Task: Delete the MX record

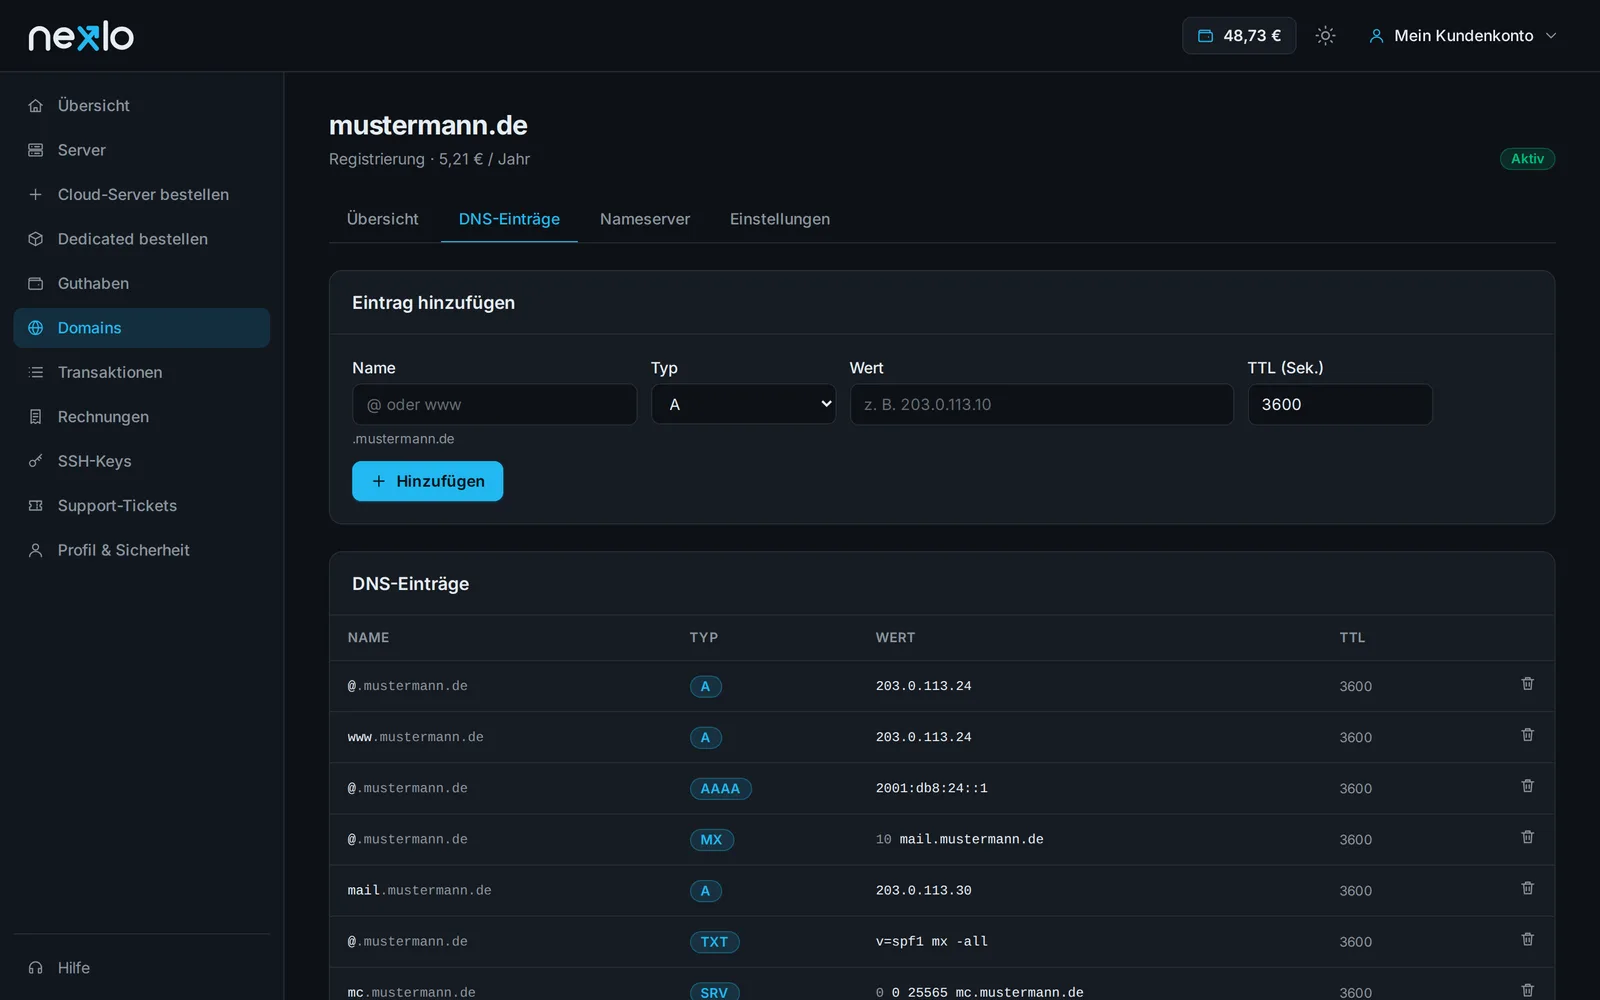Action: [1527, 837]
